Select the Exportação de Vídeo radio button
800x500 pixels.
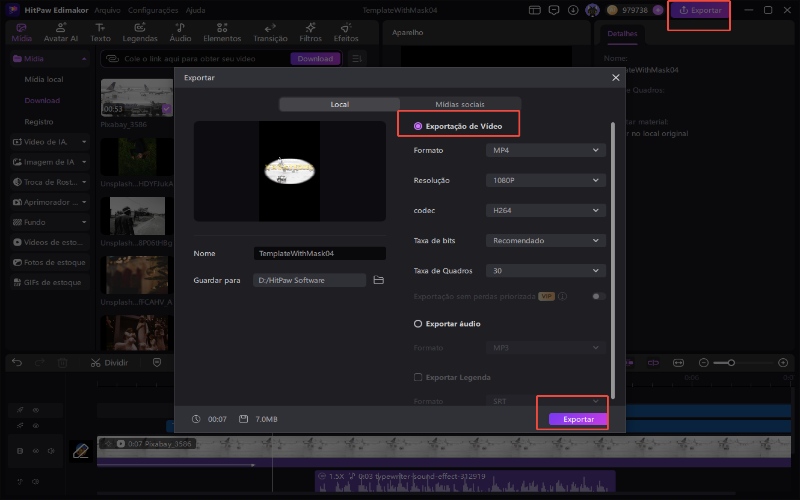(x=418, y=126)
